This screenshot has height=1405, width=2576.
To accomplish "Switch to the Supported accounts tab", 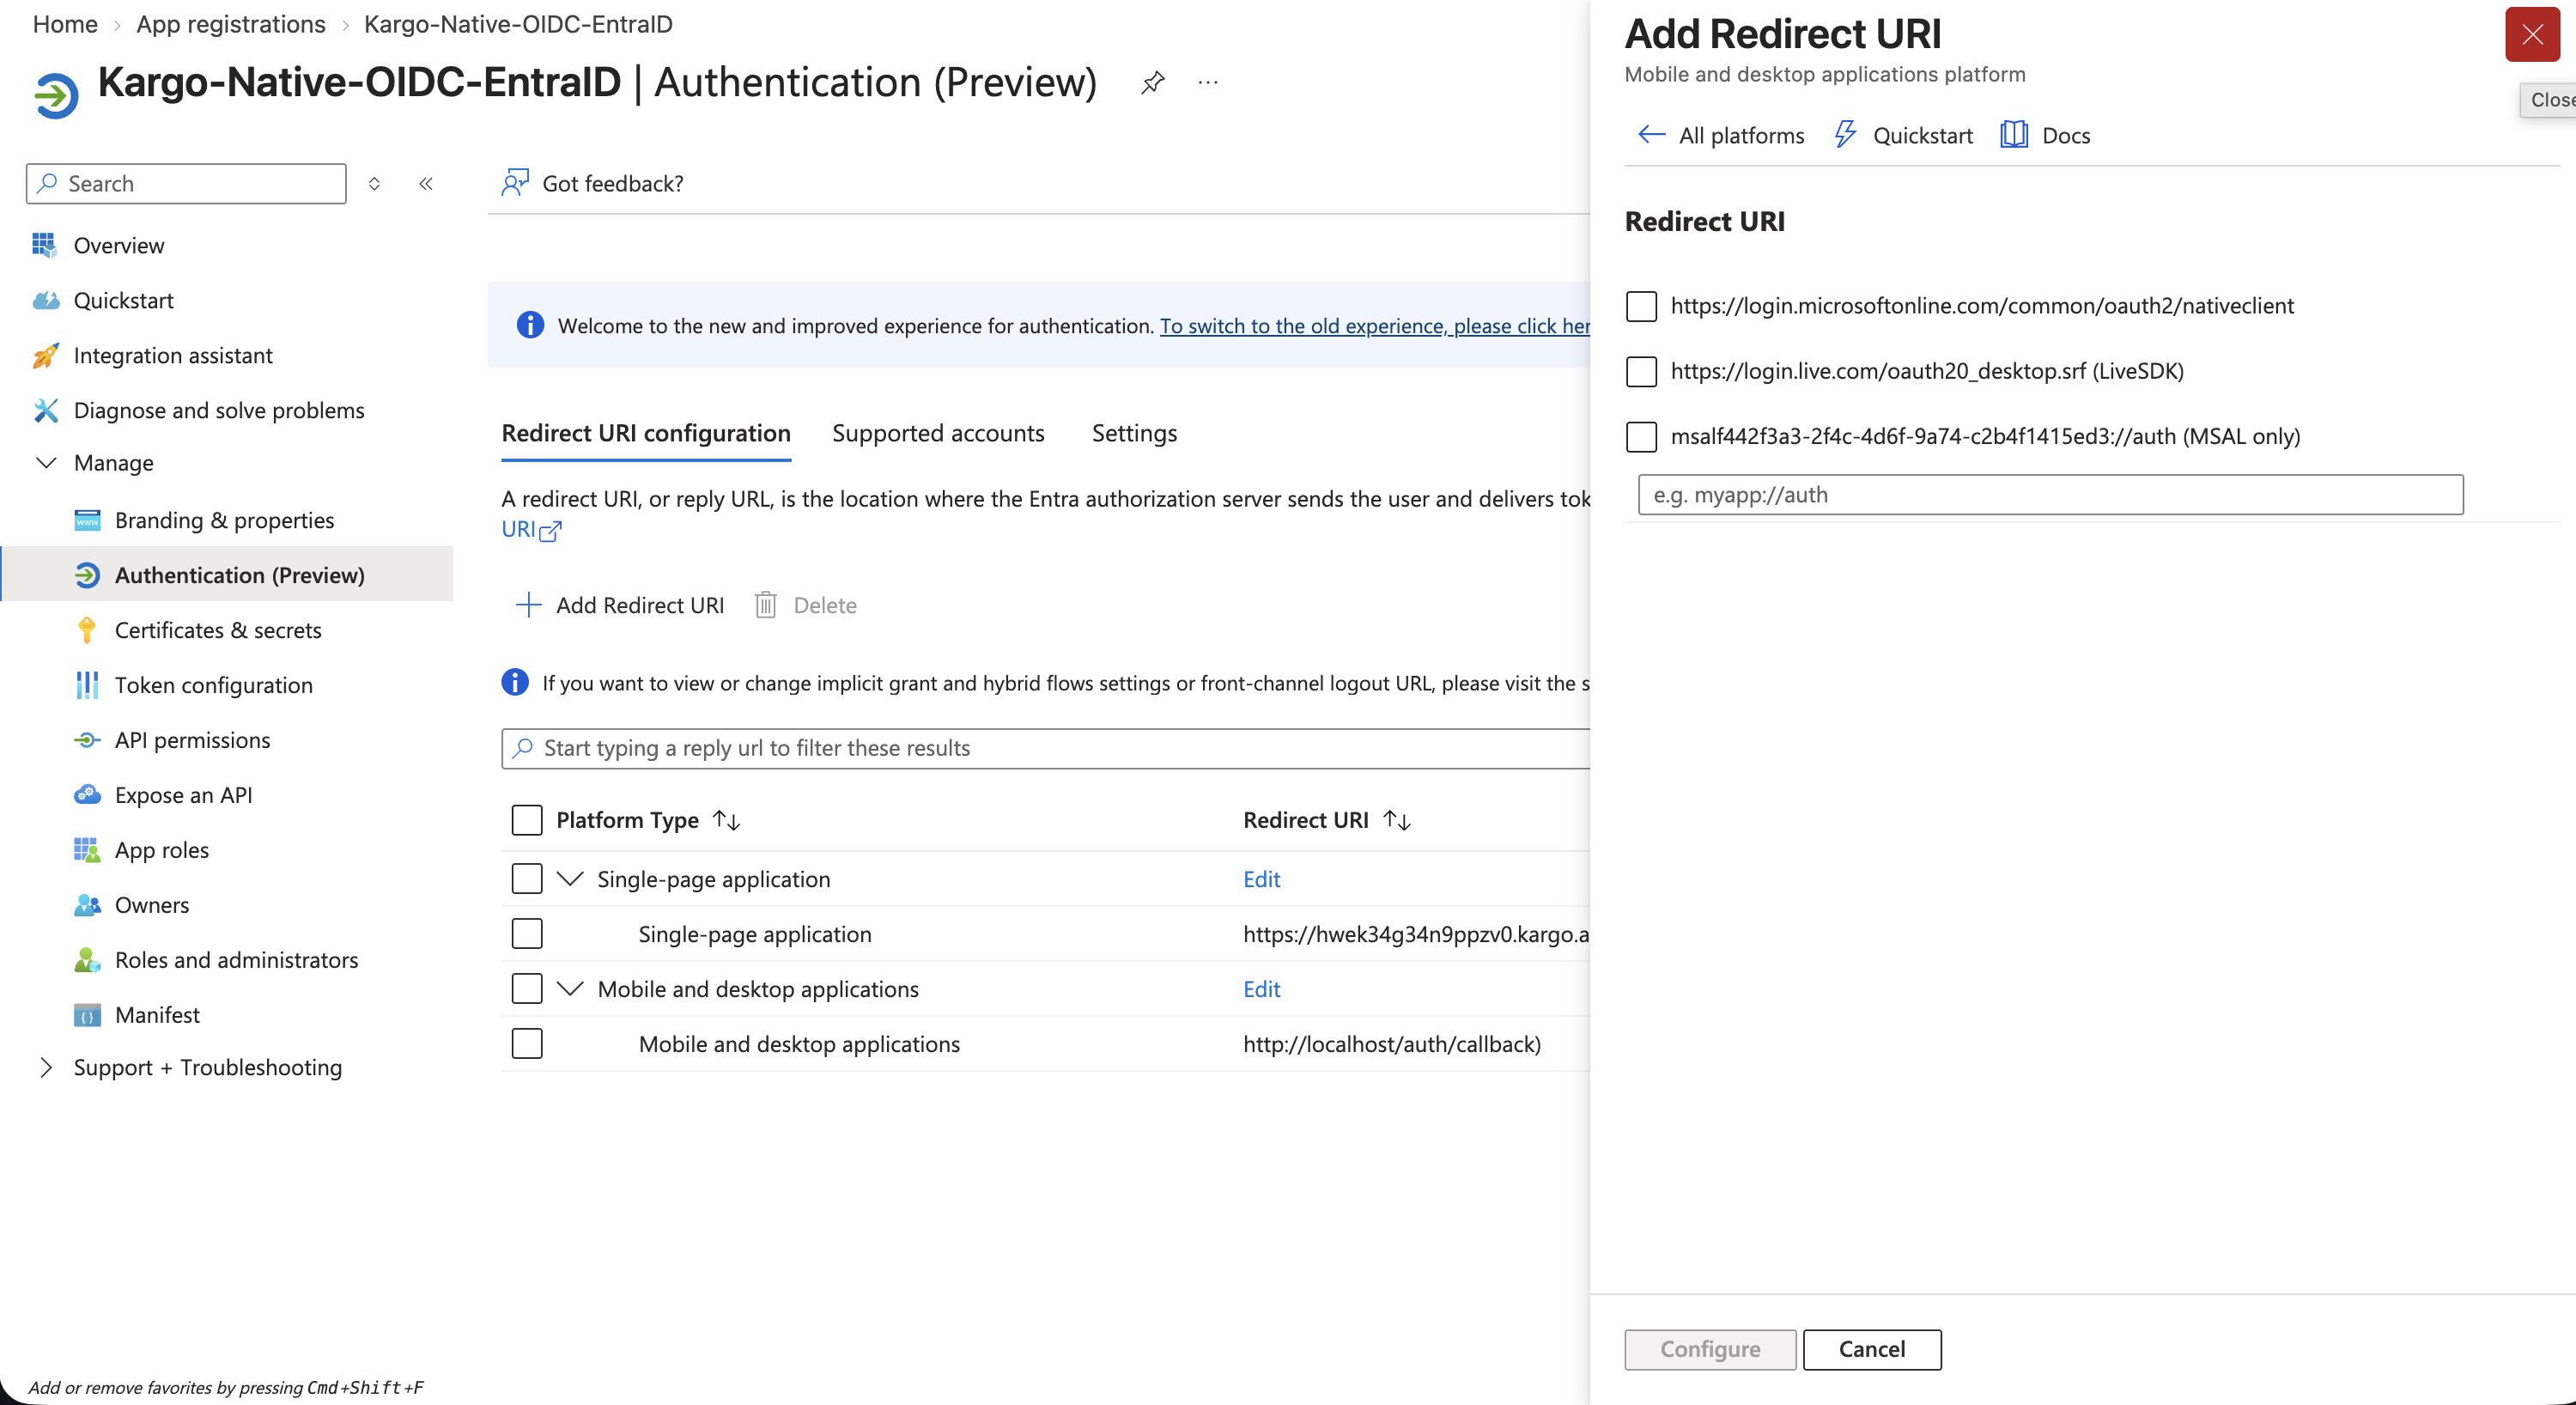I will click(x=938, y=433).
